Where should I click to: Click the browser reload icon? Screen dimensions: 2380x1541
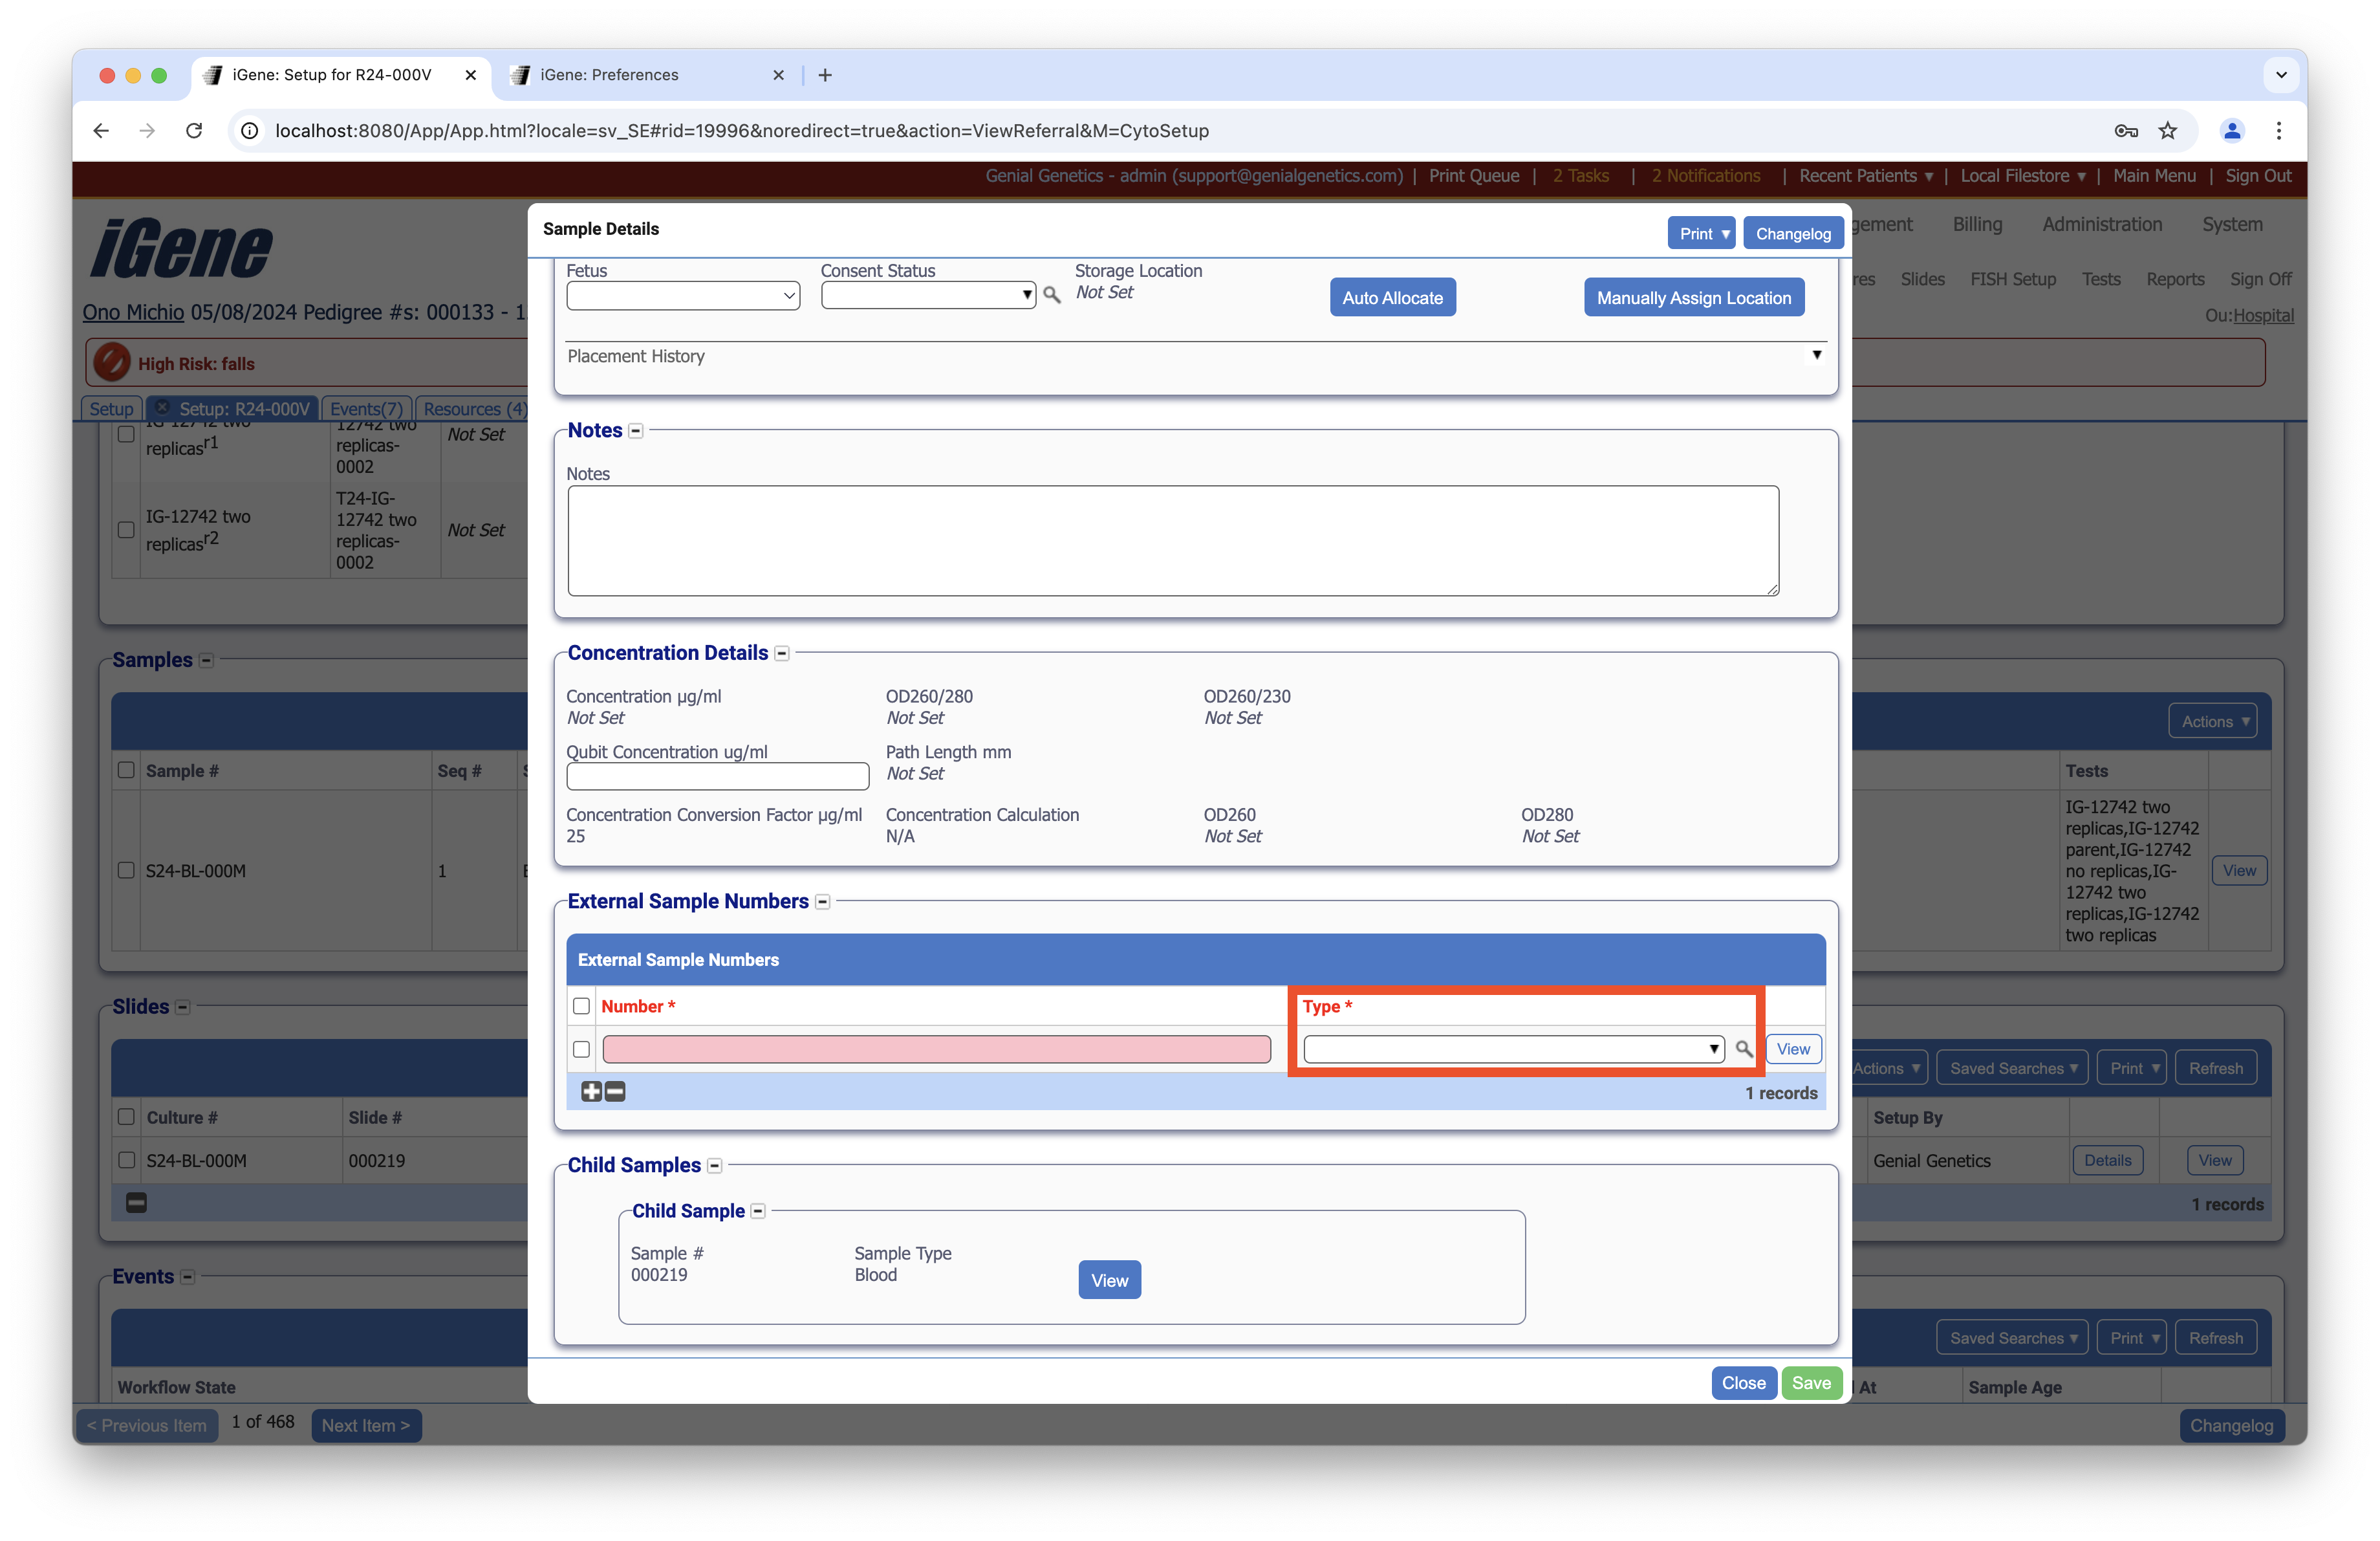[194, 131]
